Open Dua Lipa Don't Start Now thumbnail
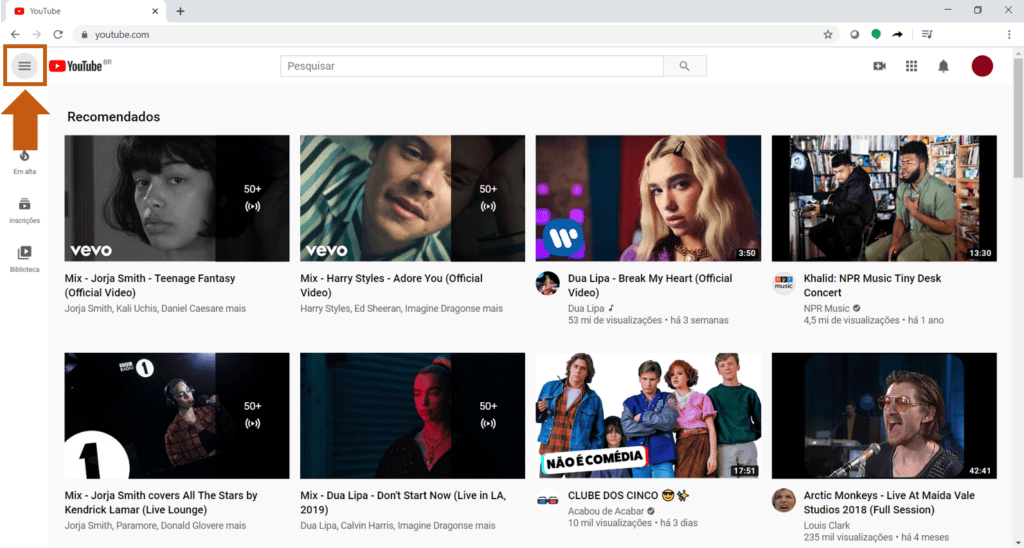Screen dimensions: 1024x548 click(x=413, y=416)
